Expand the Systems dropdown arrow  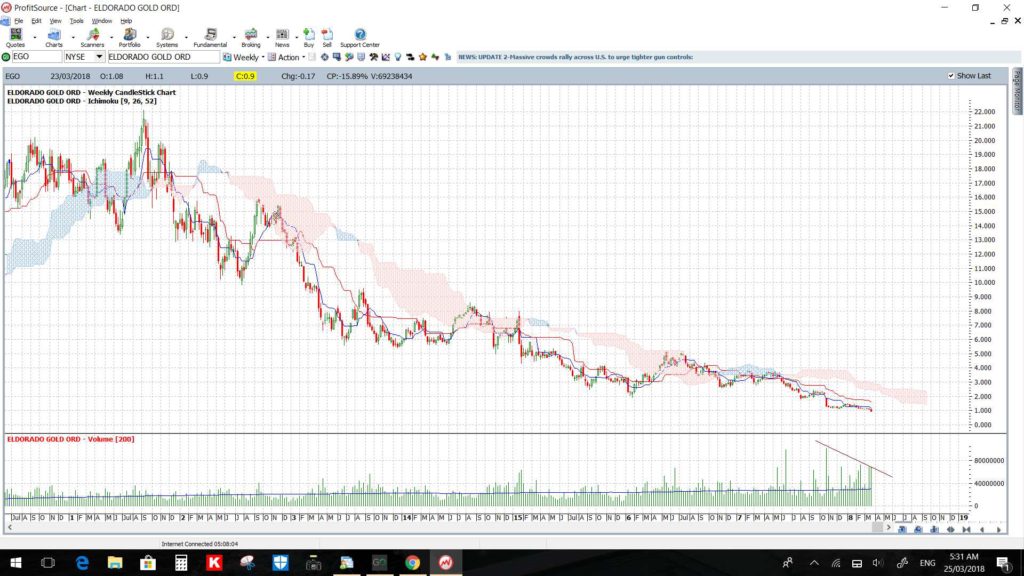186,37
